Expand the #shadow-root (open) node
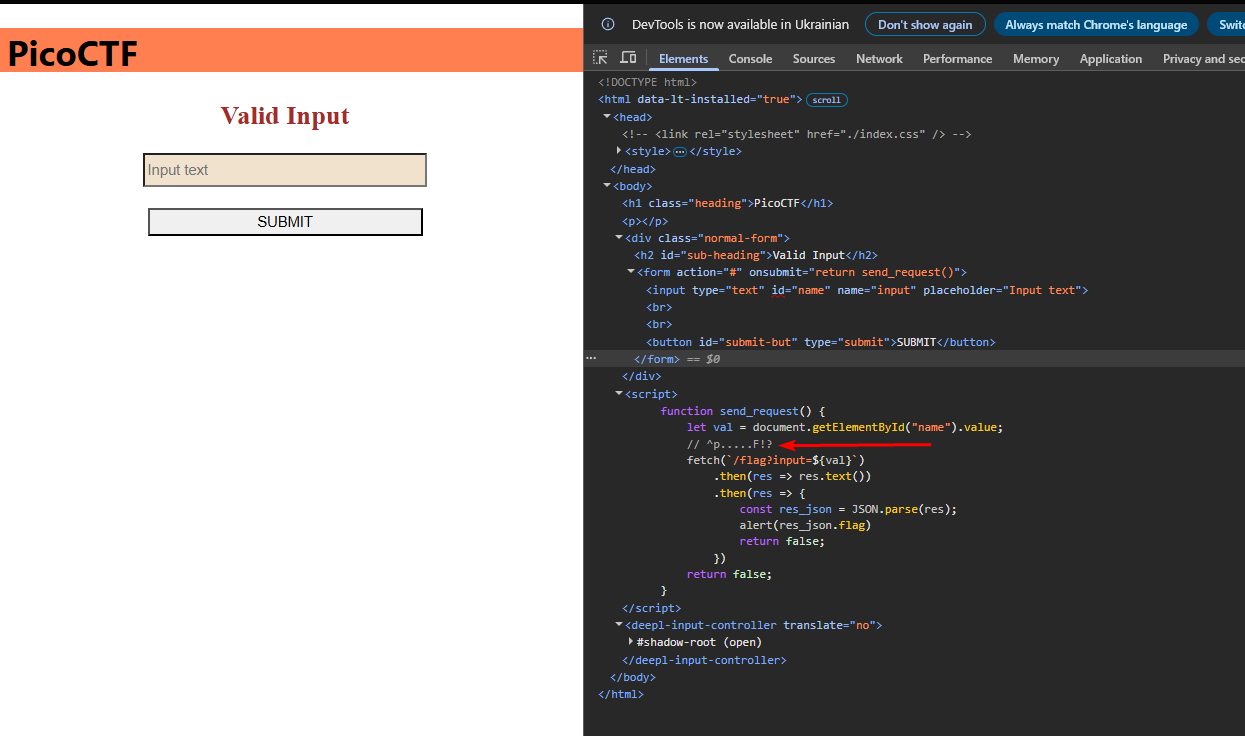Viewport: 1245px width, 736px height. click(631, 642)
